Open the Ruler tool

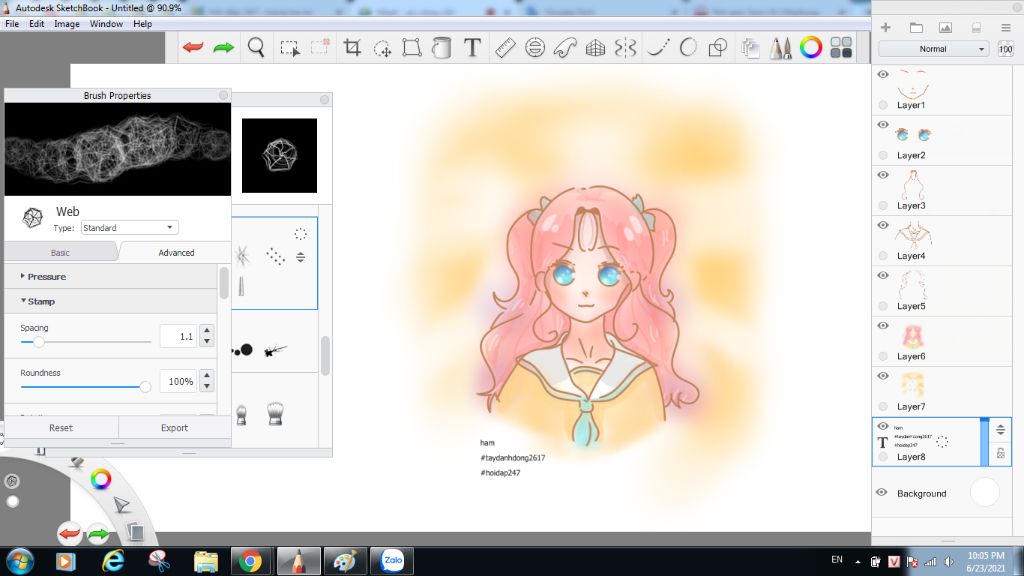[x=504, y=48]
